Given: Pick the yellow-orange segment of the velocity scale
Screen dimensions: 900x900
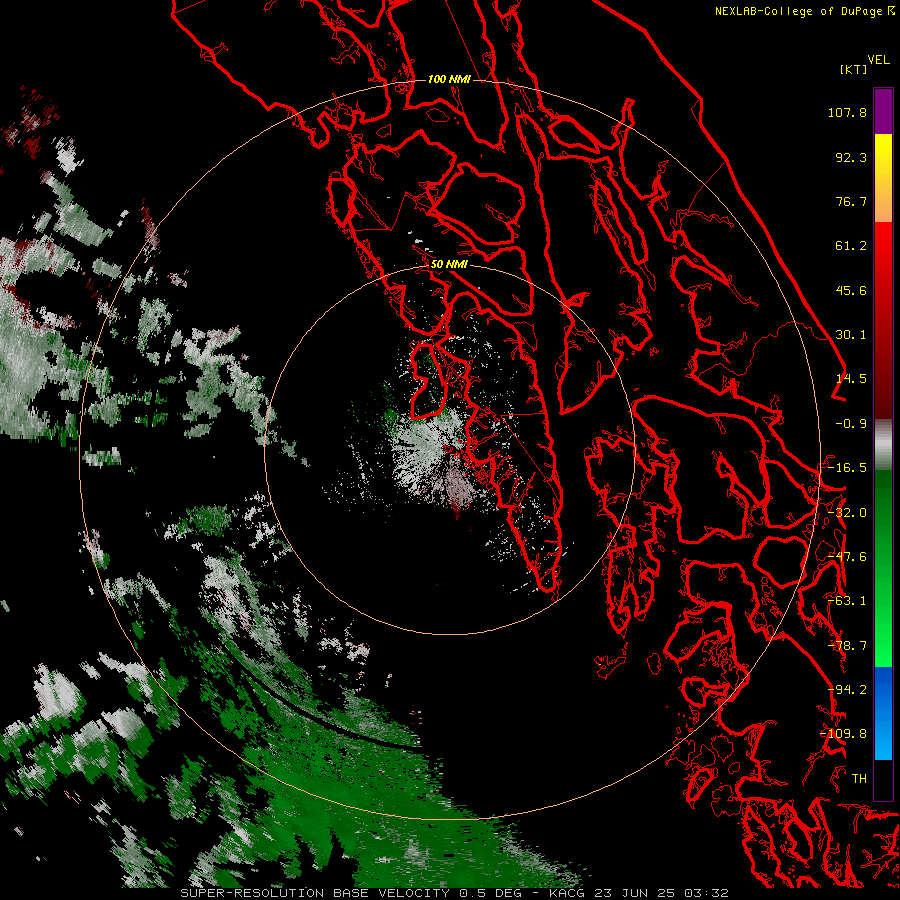Looking at the screenshot, I should pos(883,178).
